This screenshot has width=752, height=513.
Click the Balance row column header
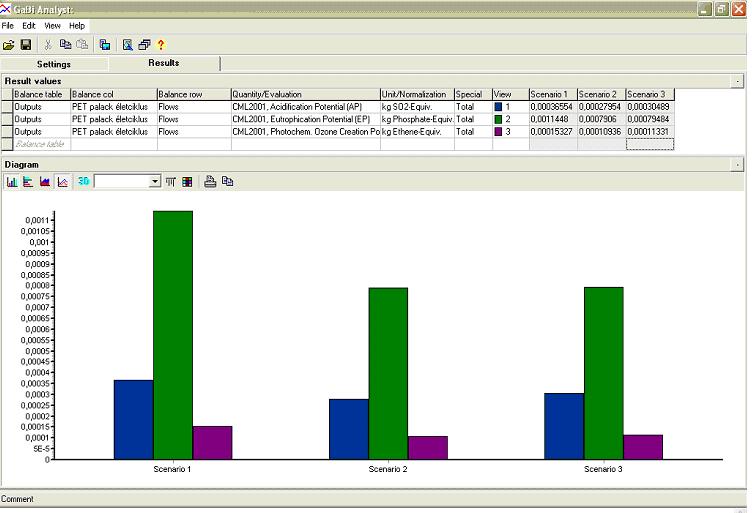point(194,94)
